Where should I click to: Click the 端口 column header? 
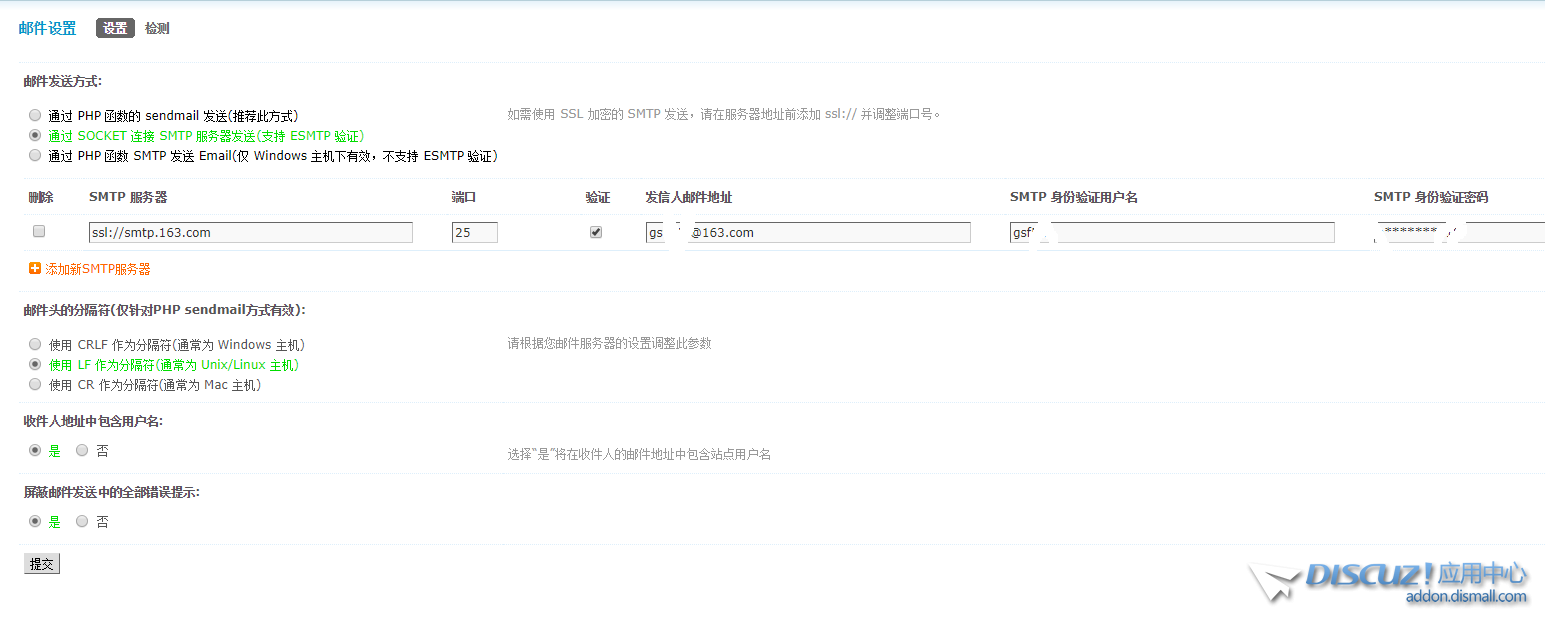pos(464,197)
